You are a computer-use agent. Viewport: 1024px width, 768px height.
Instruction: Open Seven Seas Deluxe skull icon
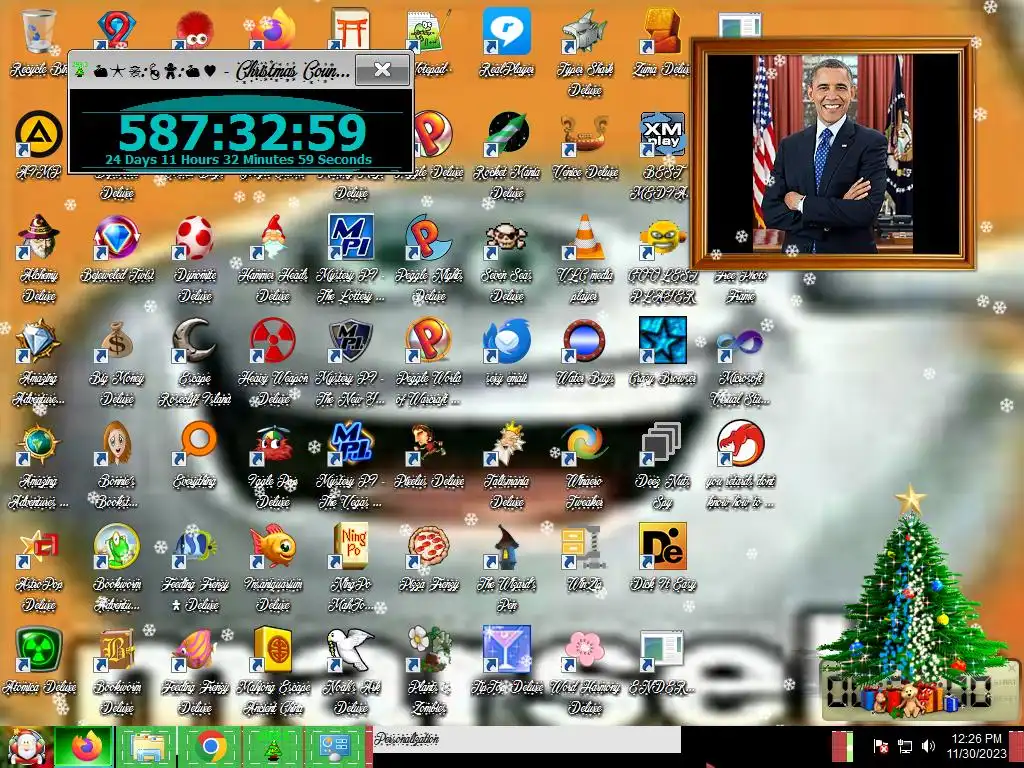pos(507,237)
